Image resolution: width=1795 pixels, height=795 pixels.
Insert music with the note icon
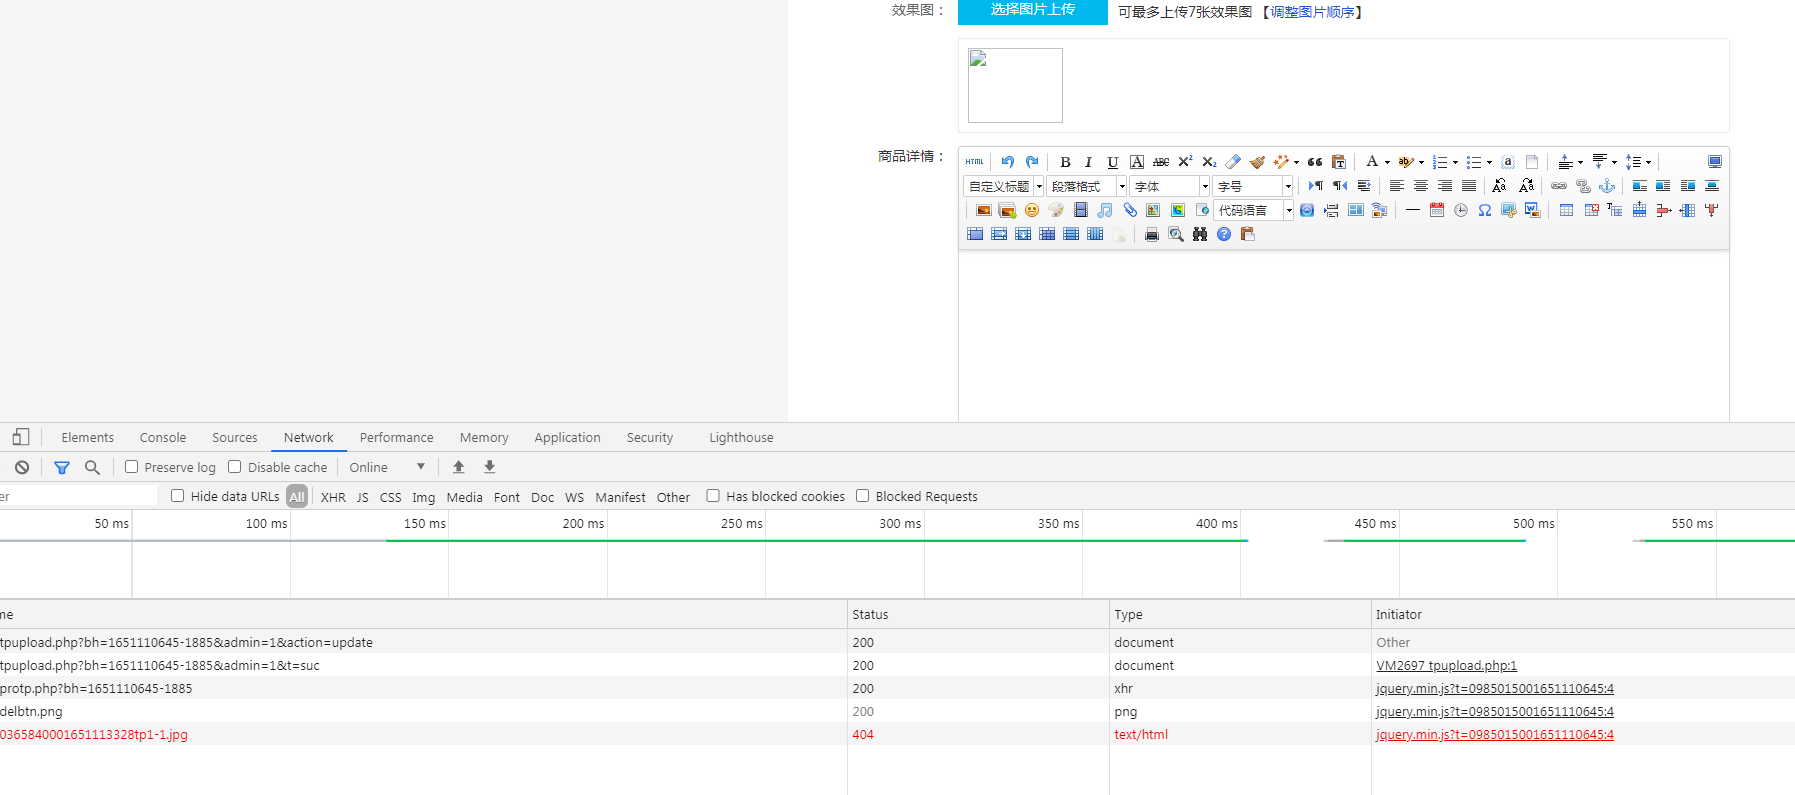coord(1105,210)
